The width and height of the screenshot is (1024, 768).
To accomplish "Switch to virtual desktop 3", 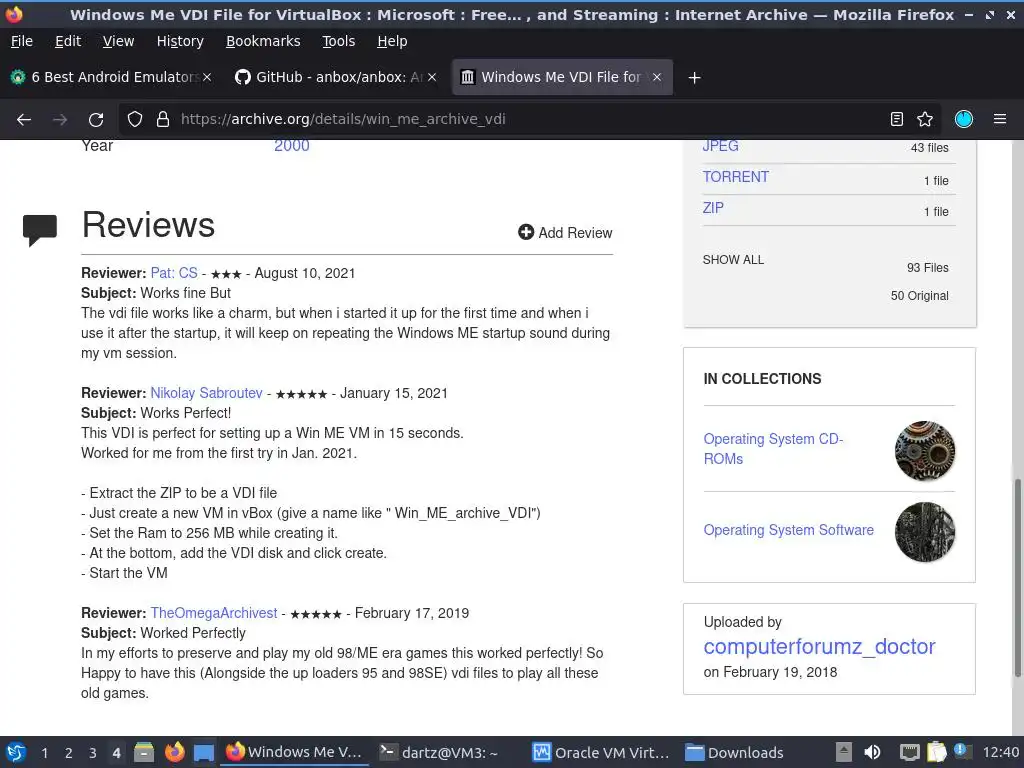I will pos(93,753).
